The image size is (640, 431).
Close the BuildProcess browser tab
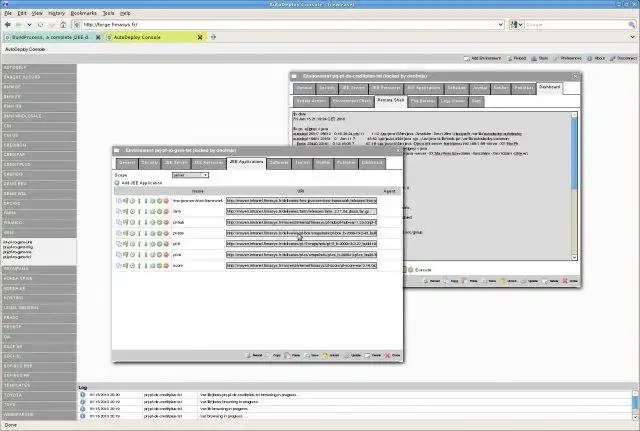98,37
